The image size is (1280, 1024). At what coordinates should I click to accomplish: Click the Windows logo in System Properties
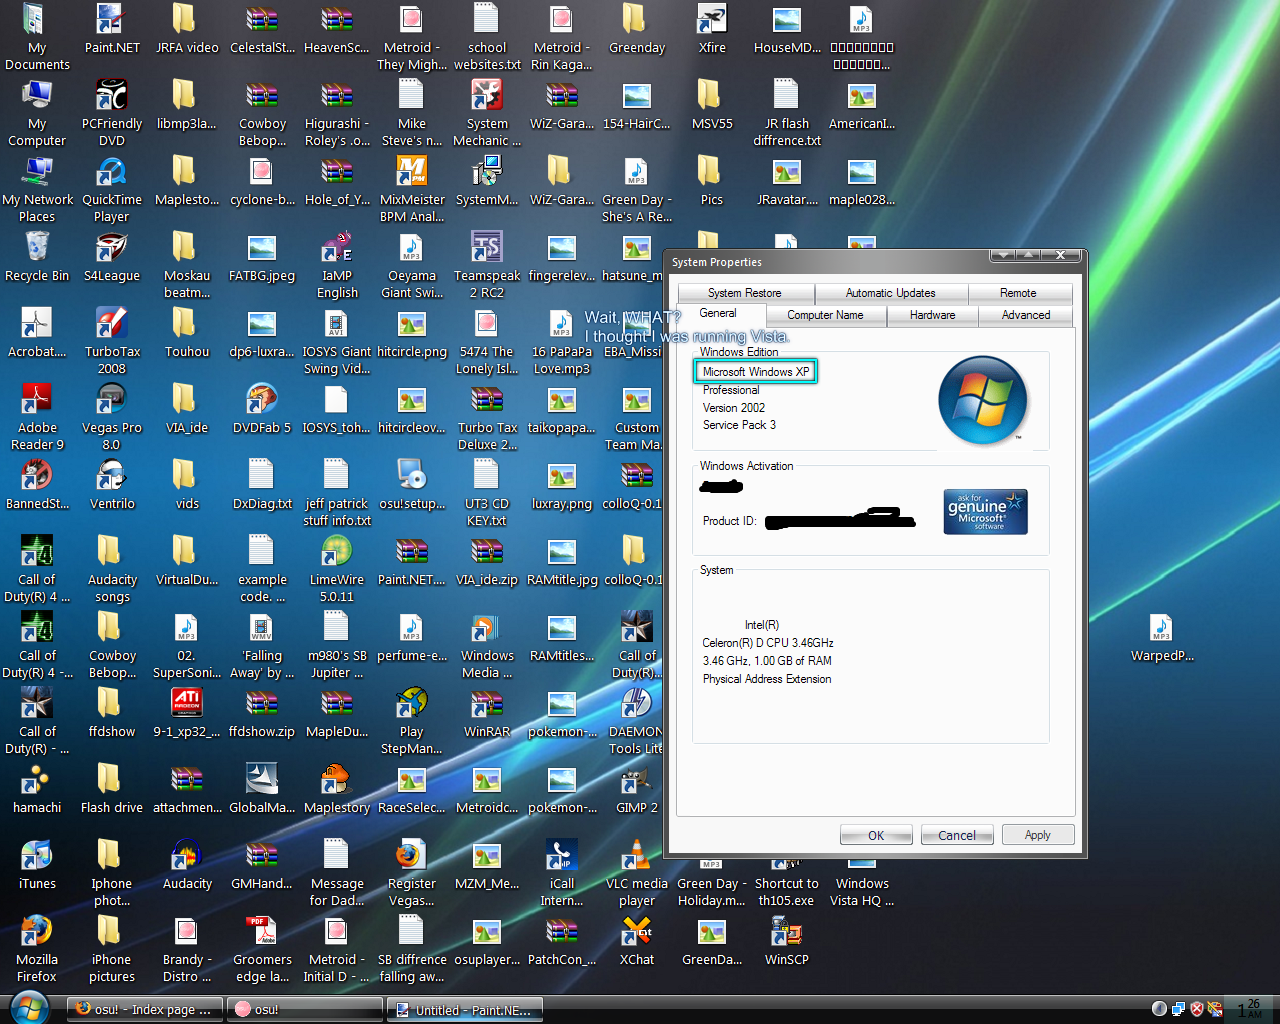[983, 399]
